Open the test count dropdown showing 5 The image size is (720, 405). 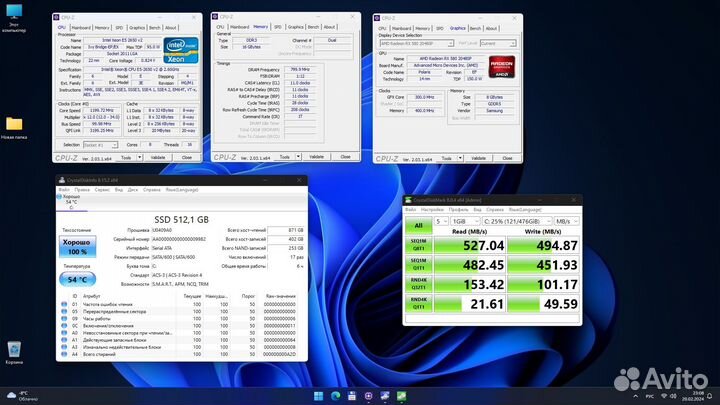click(441, 221)
